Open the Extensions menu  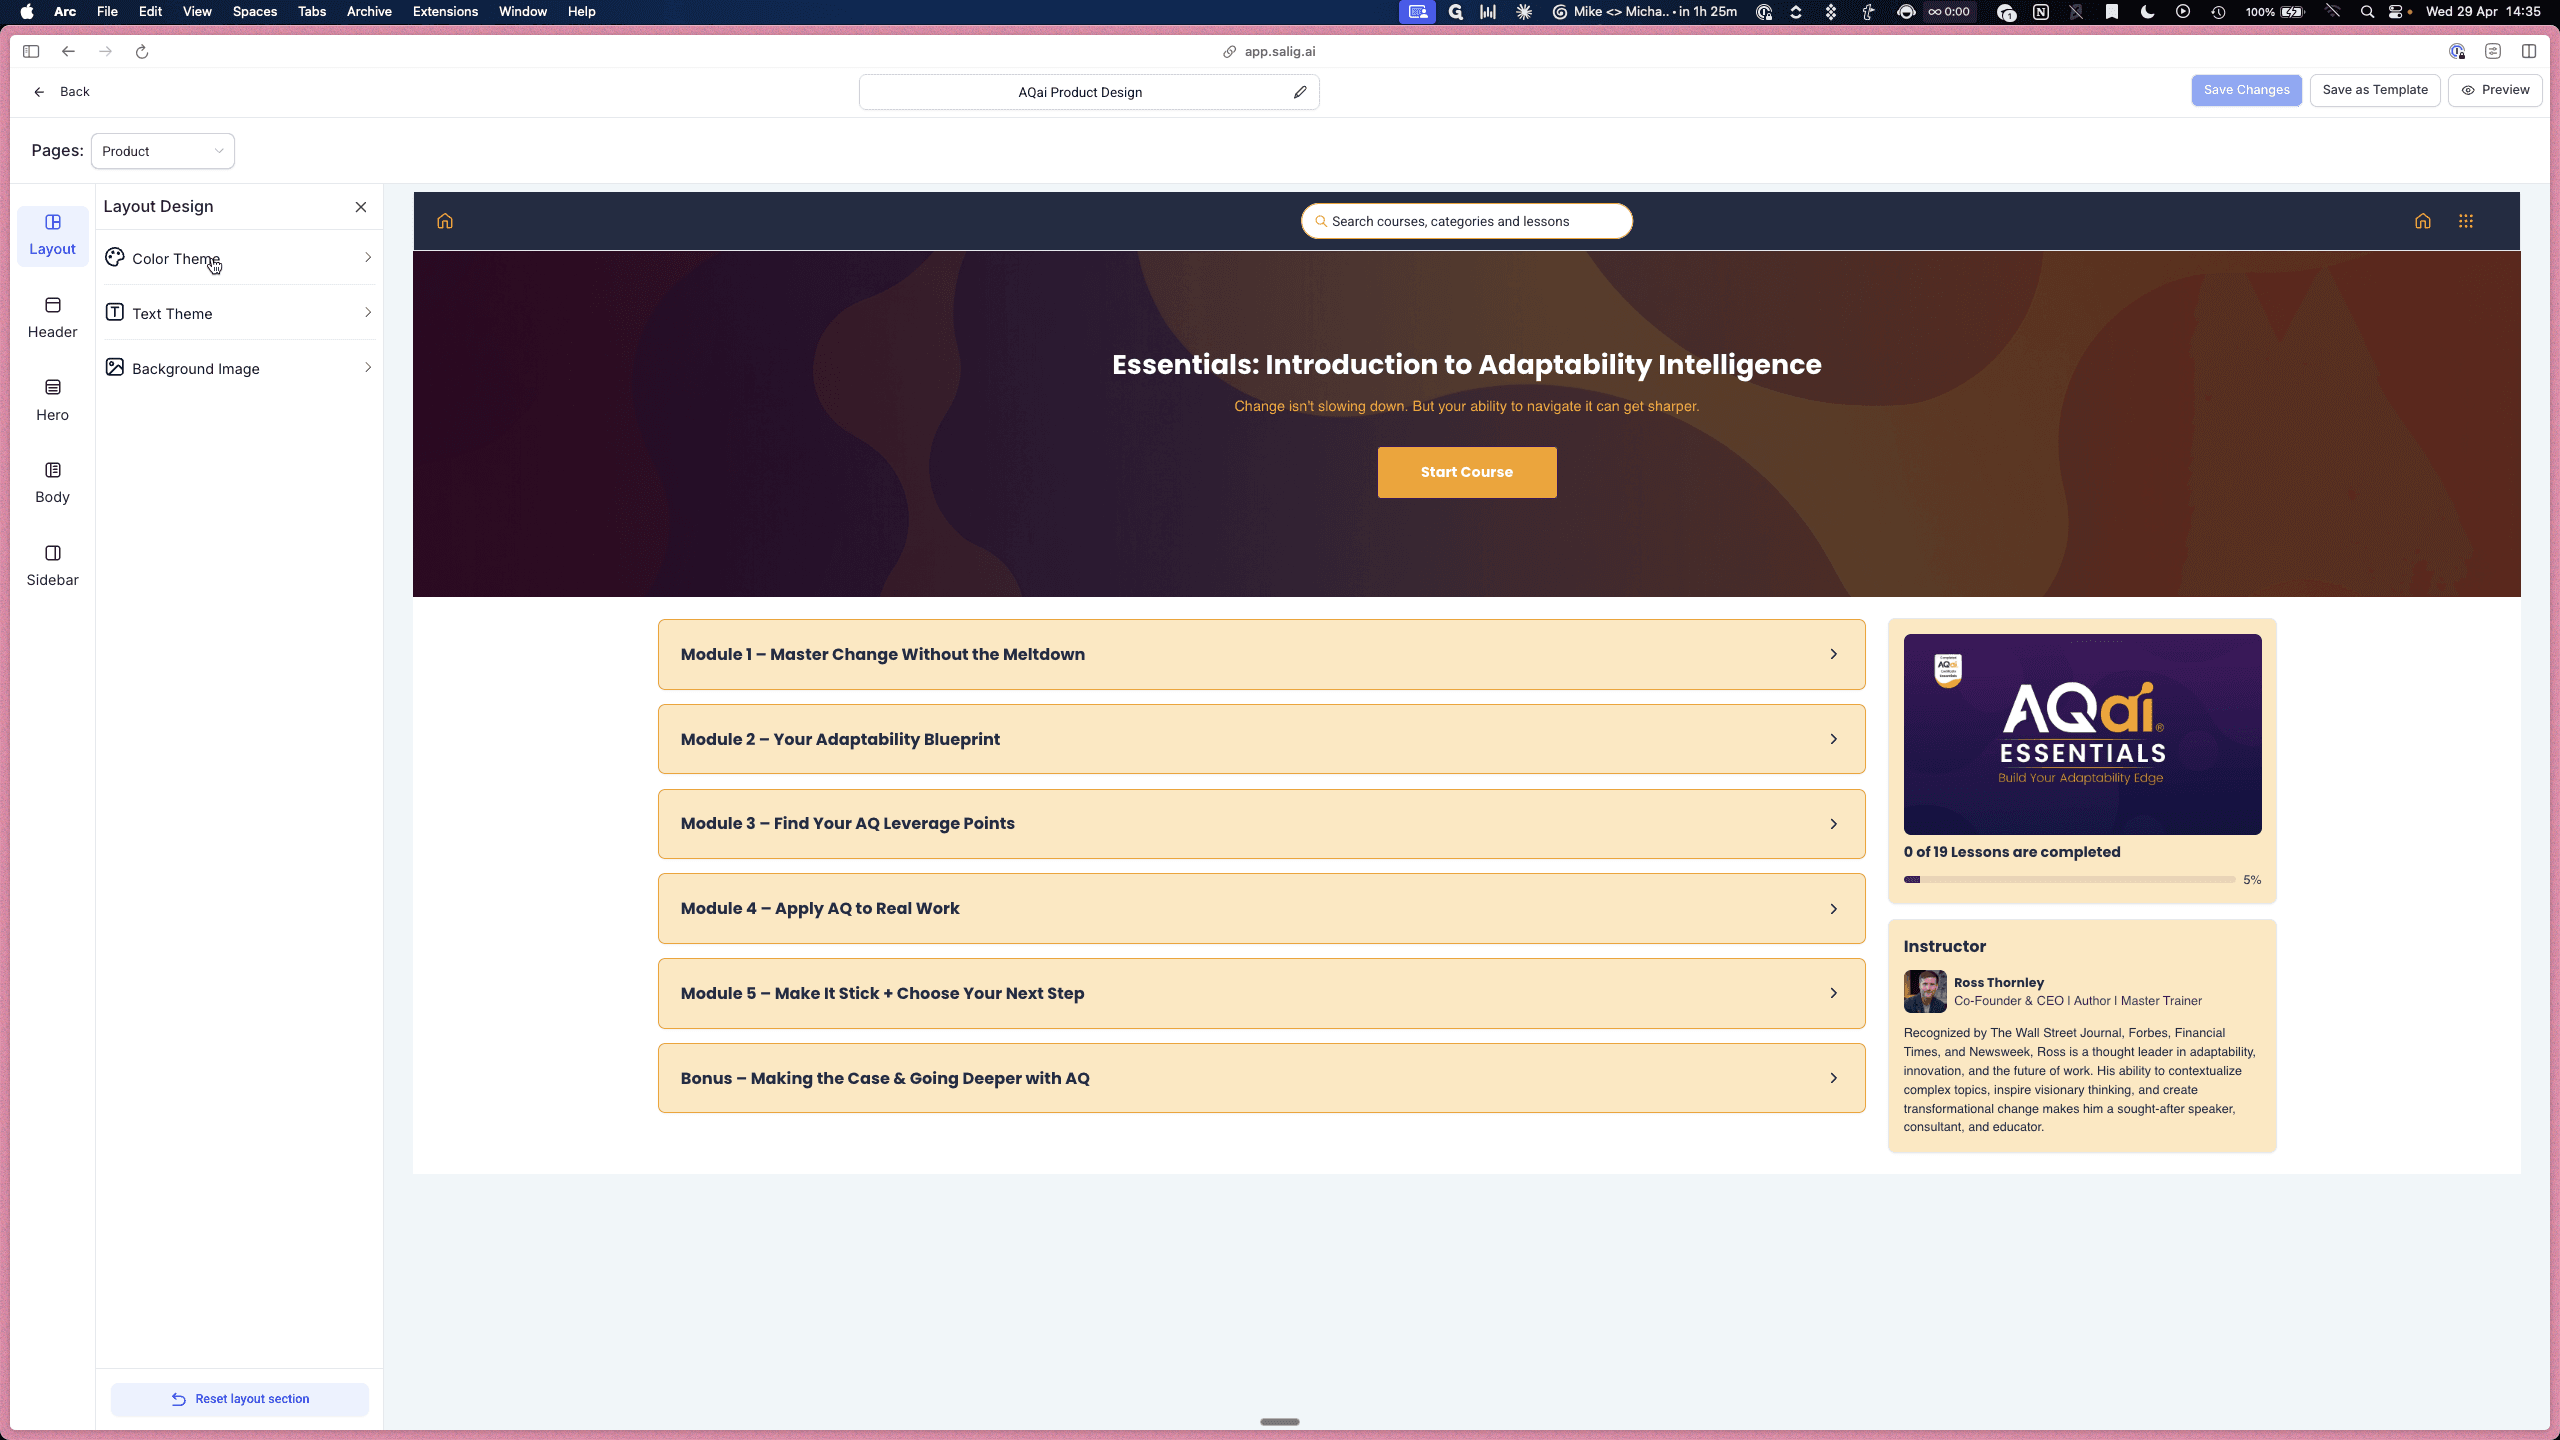pos(445,12)
